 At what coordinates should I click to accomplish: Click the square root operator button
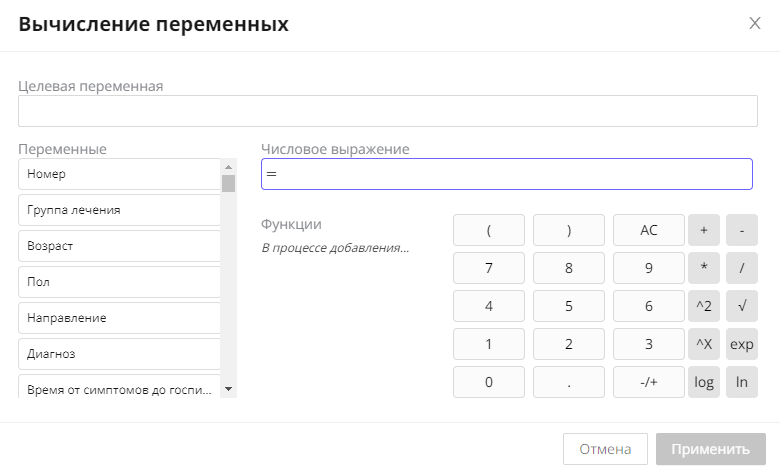click(x=741, y=306)
